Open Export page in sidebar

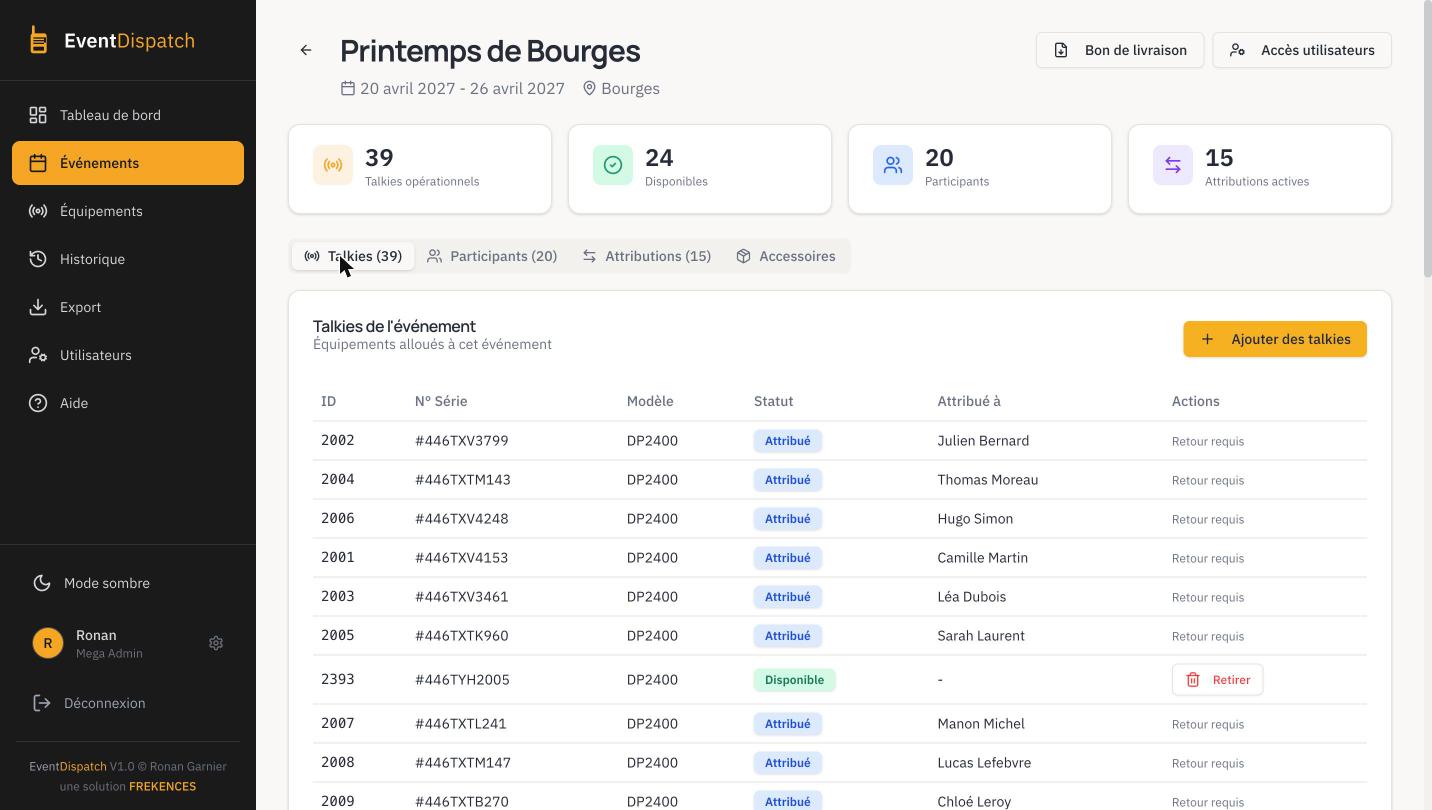(128, 307)
